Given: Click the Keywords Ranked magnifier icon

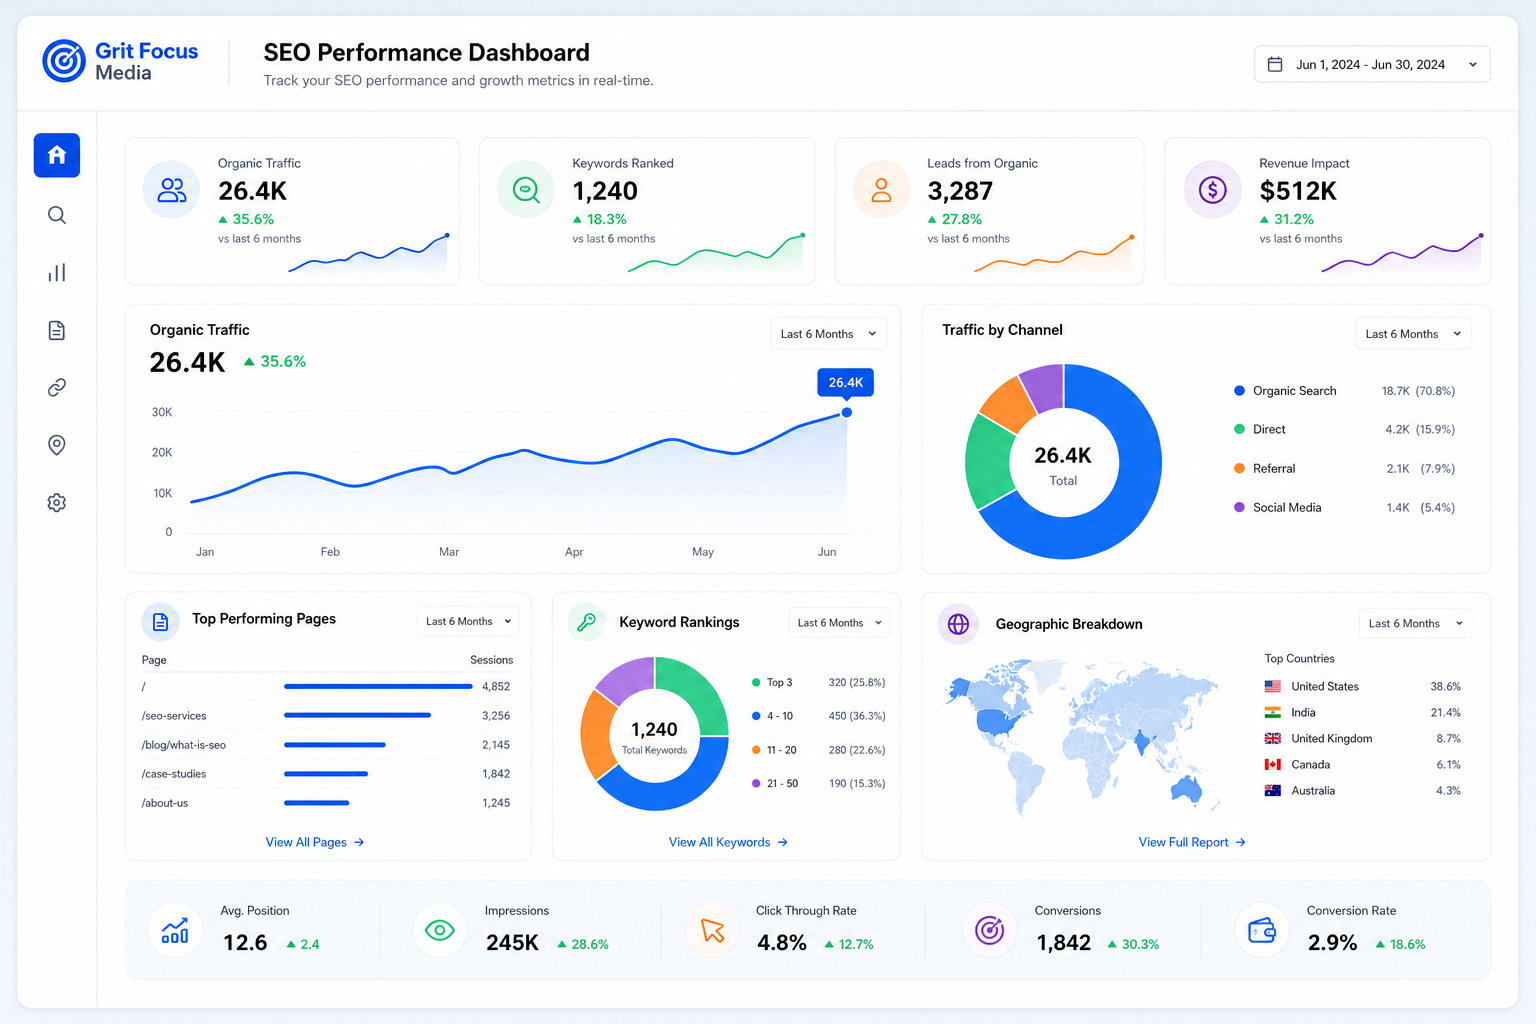Looking at the screenshot, I should tap(526, 189).
